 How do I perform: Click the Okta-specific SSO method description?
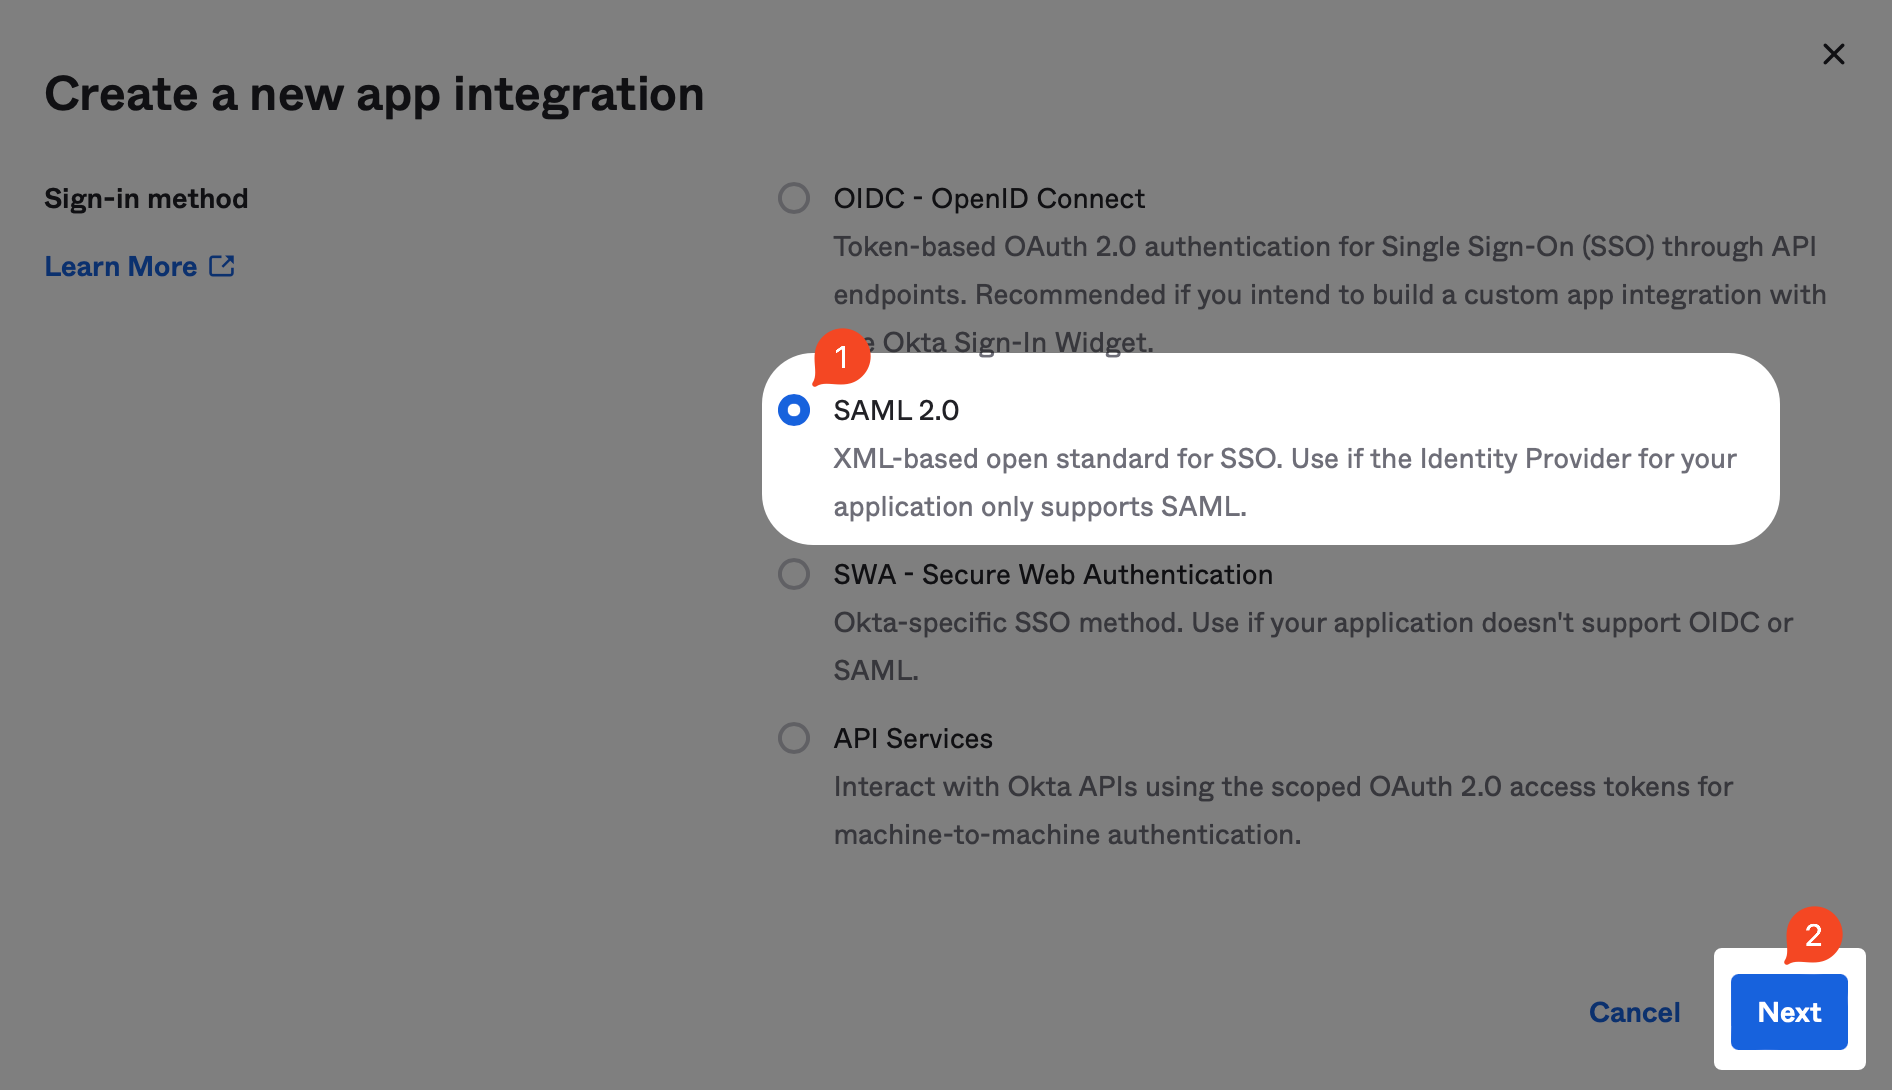tap(1313, 646)
